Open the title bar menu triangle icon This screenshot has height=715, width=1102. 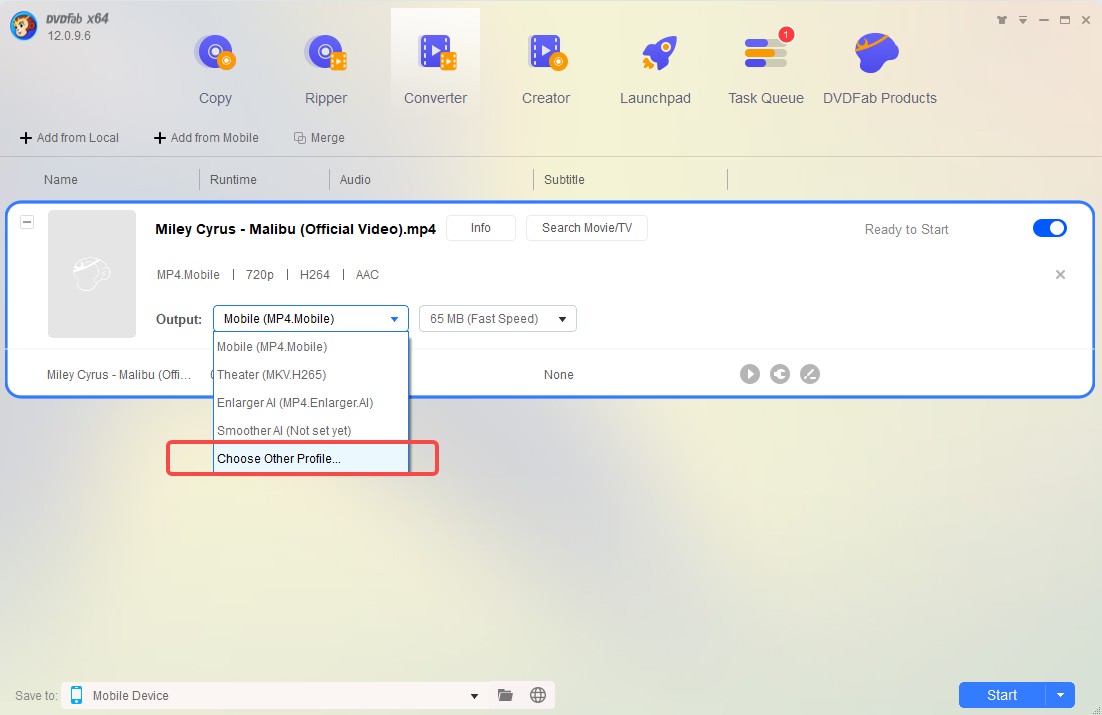tap(1023, 20)
